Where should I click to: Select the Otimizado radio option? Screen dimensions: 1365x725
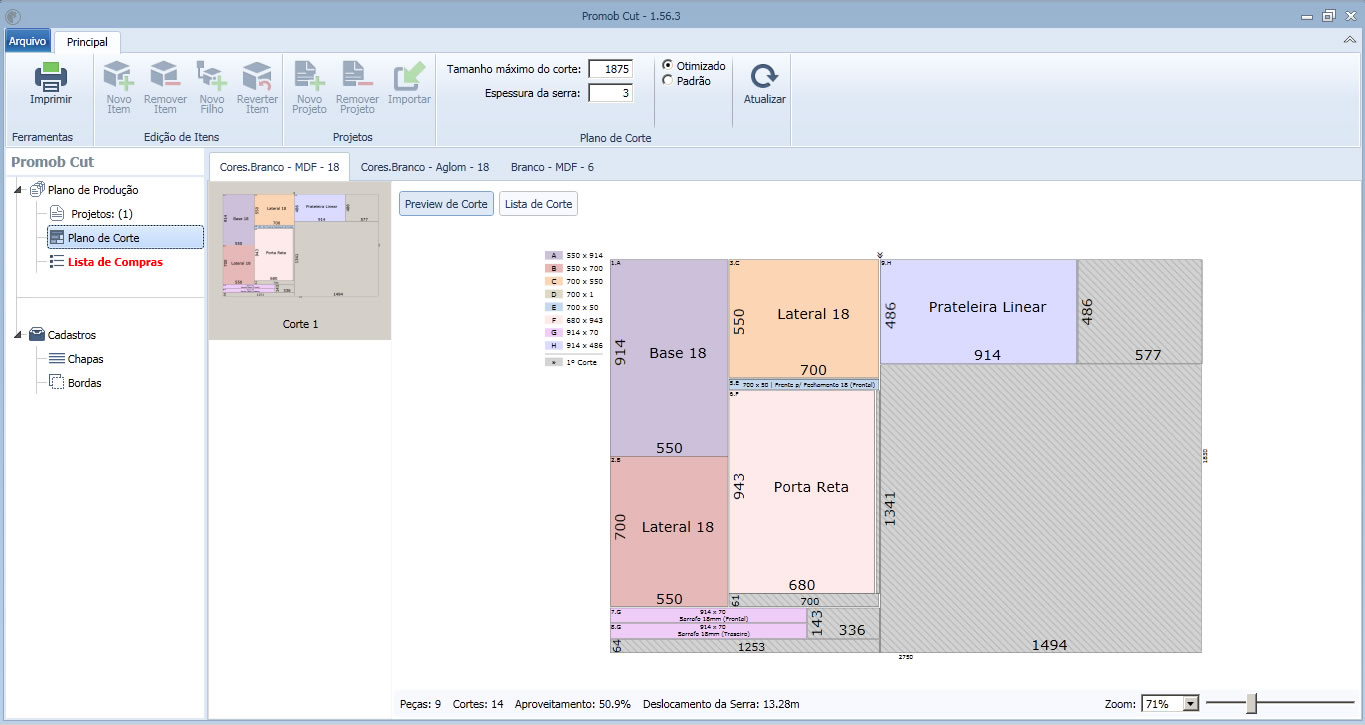668,66
